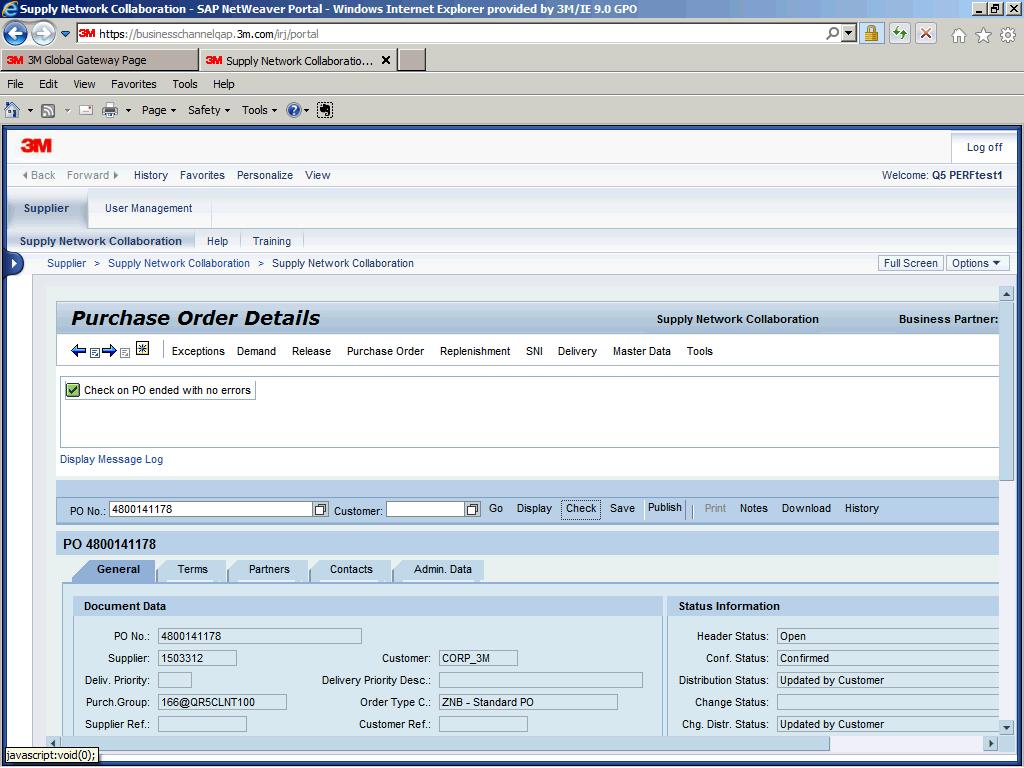Open the print options dropdown arrow
1024x768 pixels.
point(128,110)
